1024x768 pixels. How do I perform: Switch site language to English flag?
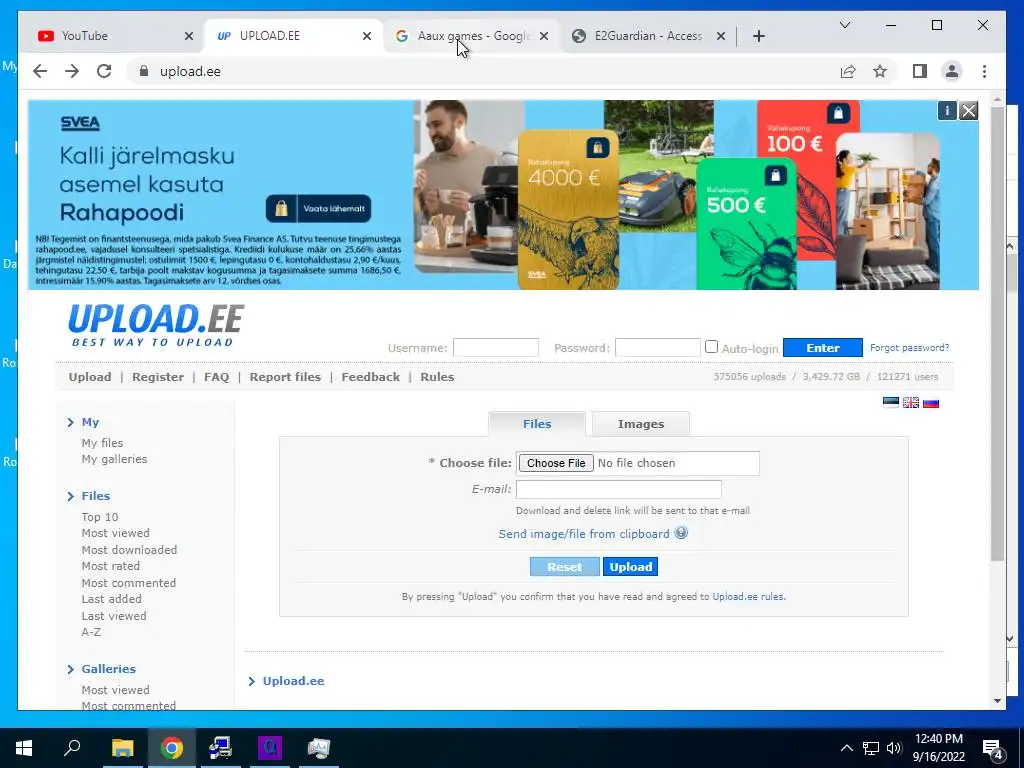(x=911, y=402)
